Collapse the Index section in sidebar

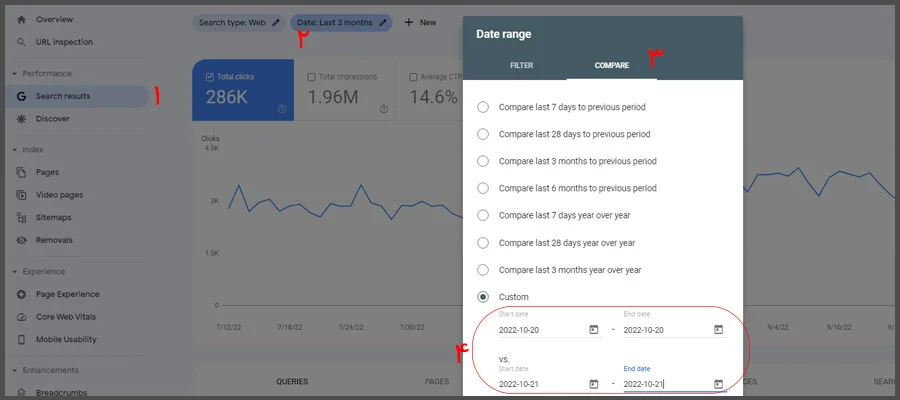click(x=14, y=150)
